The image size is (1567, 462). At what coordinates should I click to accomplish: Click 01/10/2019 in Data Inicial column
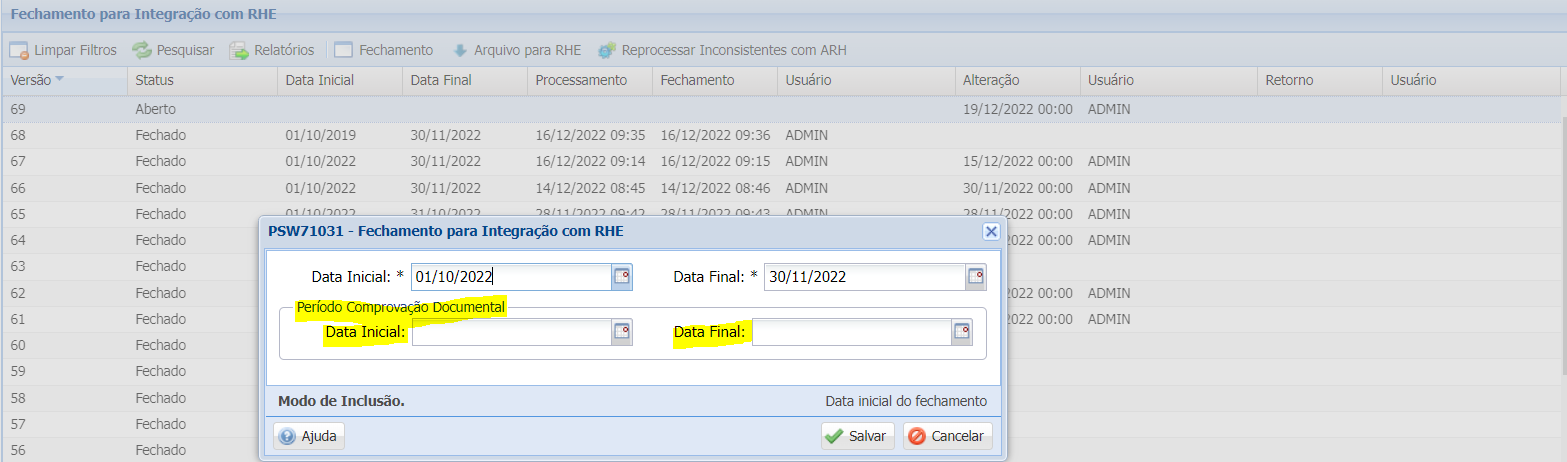(321, 134)
